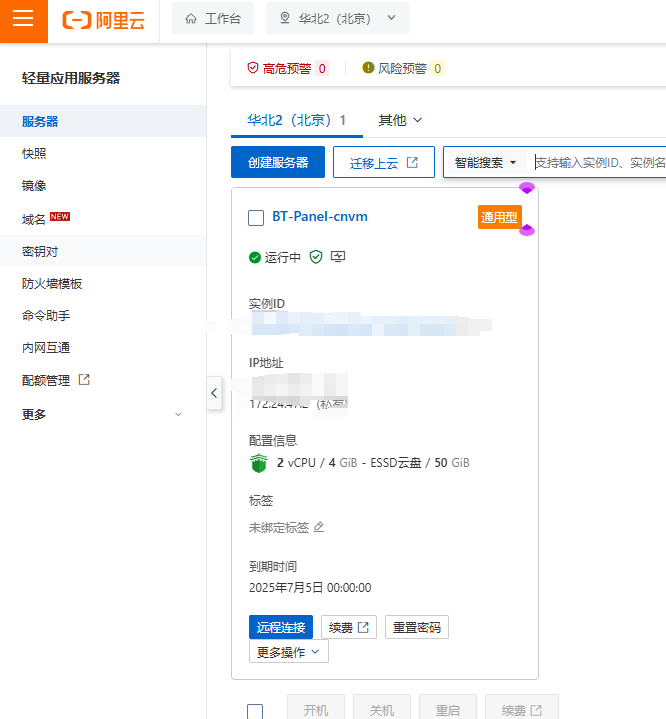Tick the select-all checkbox at bottom
This screenshot has width=666, height=719.
click(x=255, y=712)
